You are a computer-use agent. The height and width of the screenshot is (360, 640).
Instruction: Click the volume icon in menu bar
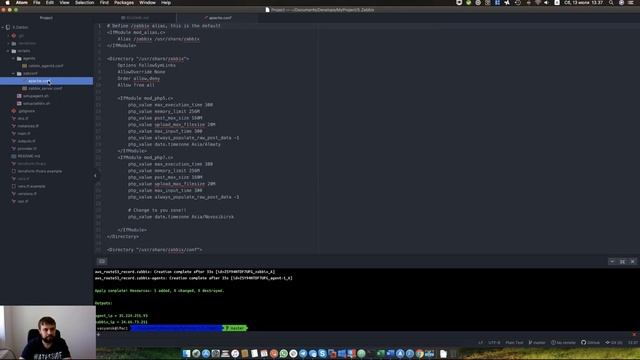[546, 2]
